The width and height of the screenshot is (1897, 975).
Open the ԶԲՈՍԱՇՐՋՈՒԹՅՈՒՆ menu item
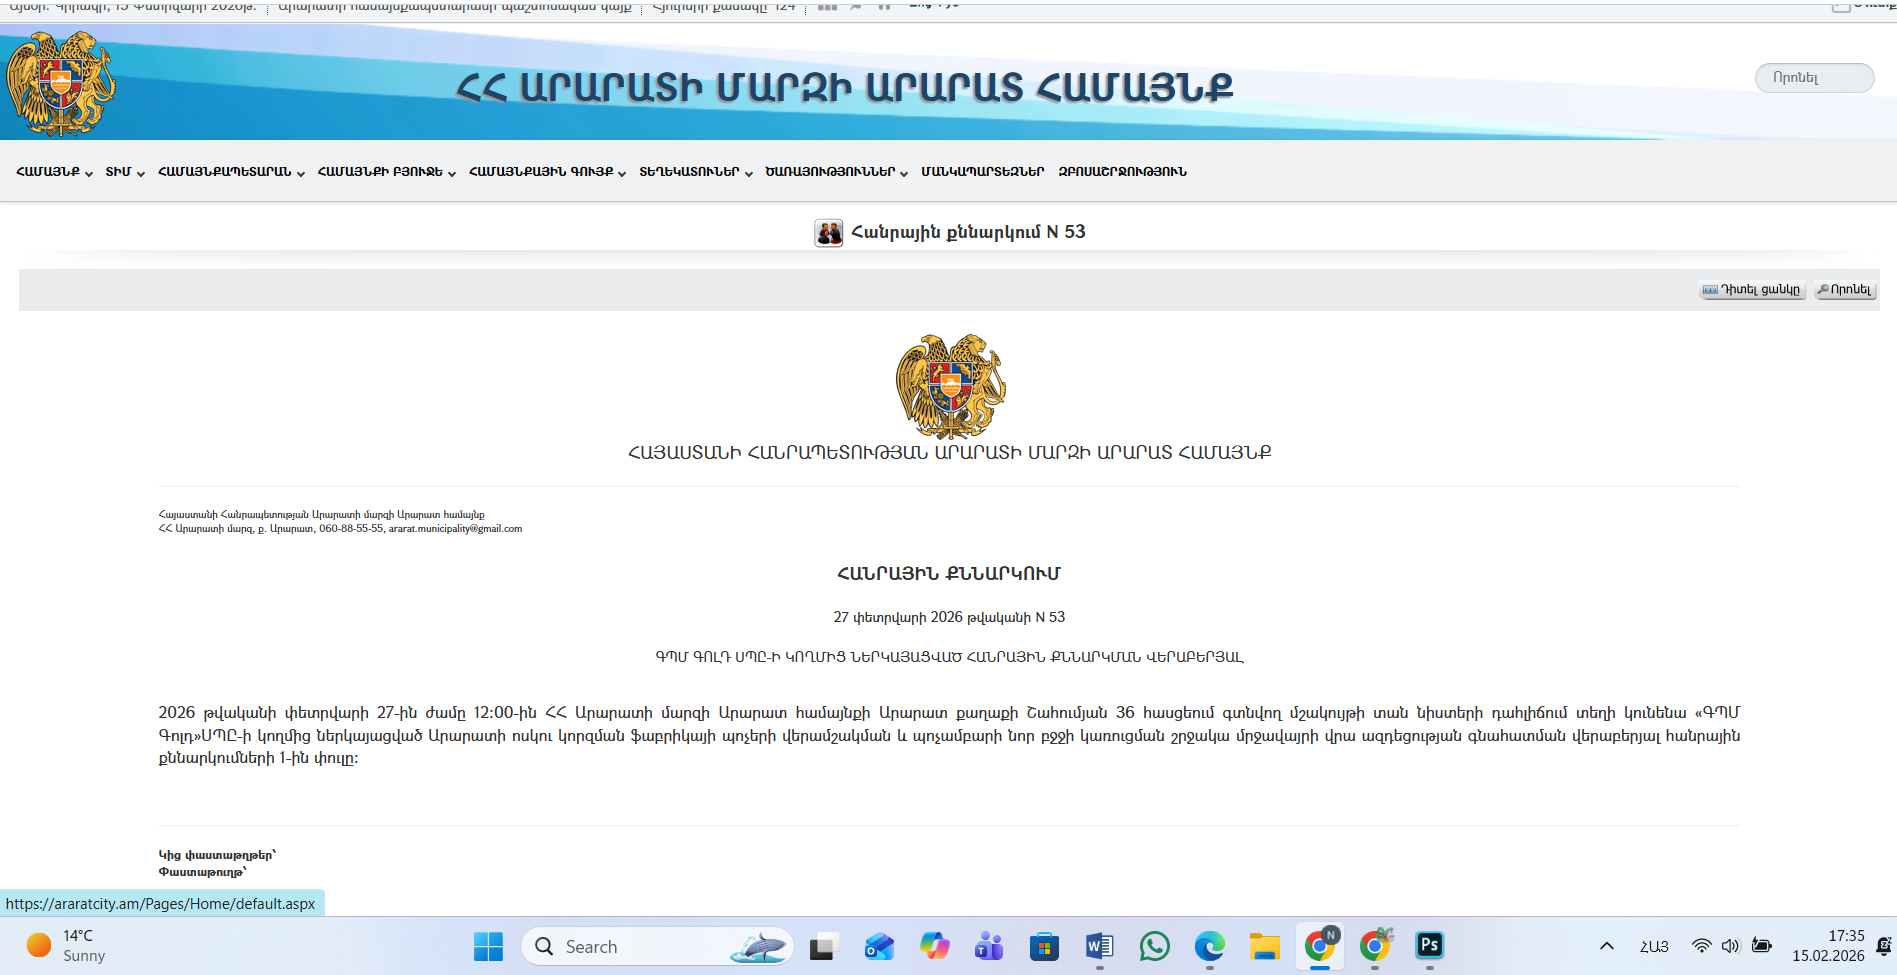coord(1122,172)
